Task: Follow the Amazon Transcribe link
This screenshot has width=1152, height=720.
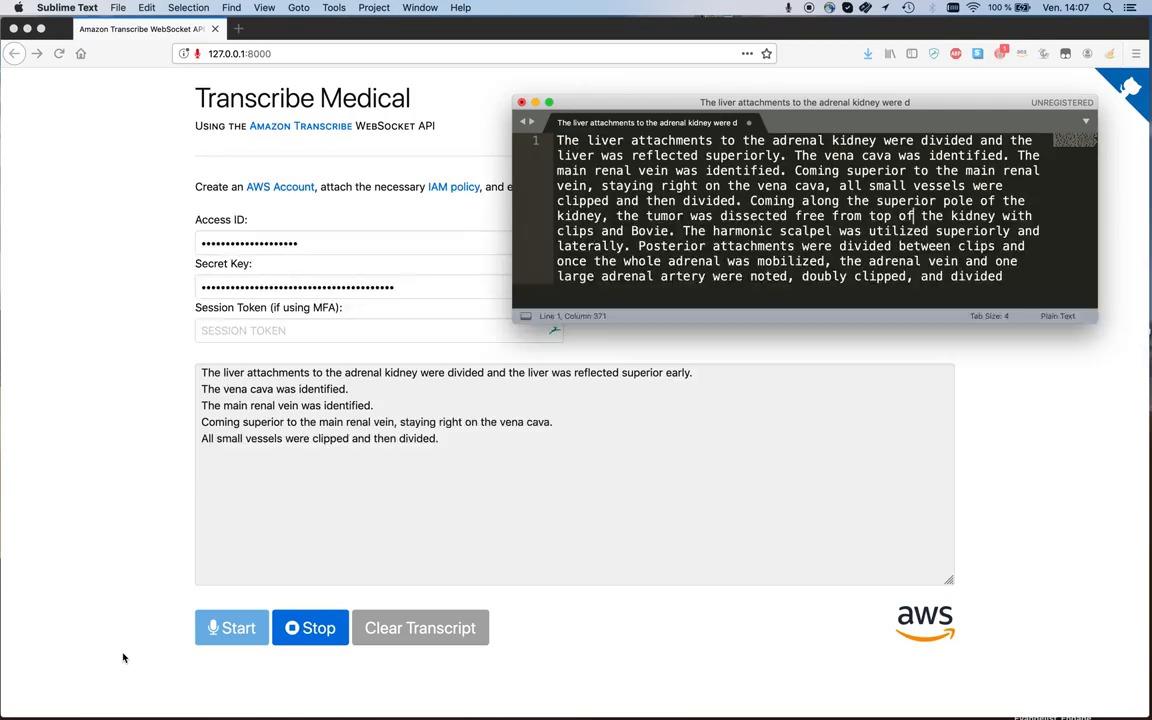Action: [x=300, y=126]
